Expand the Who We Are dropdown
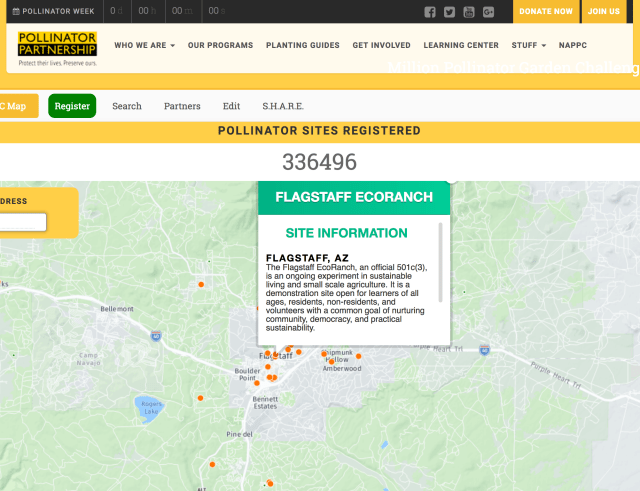Image resolution: width=640 pixels, height=491 pixels. pos(144,46)
